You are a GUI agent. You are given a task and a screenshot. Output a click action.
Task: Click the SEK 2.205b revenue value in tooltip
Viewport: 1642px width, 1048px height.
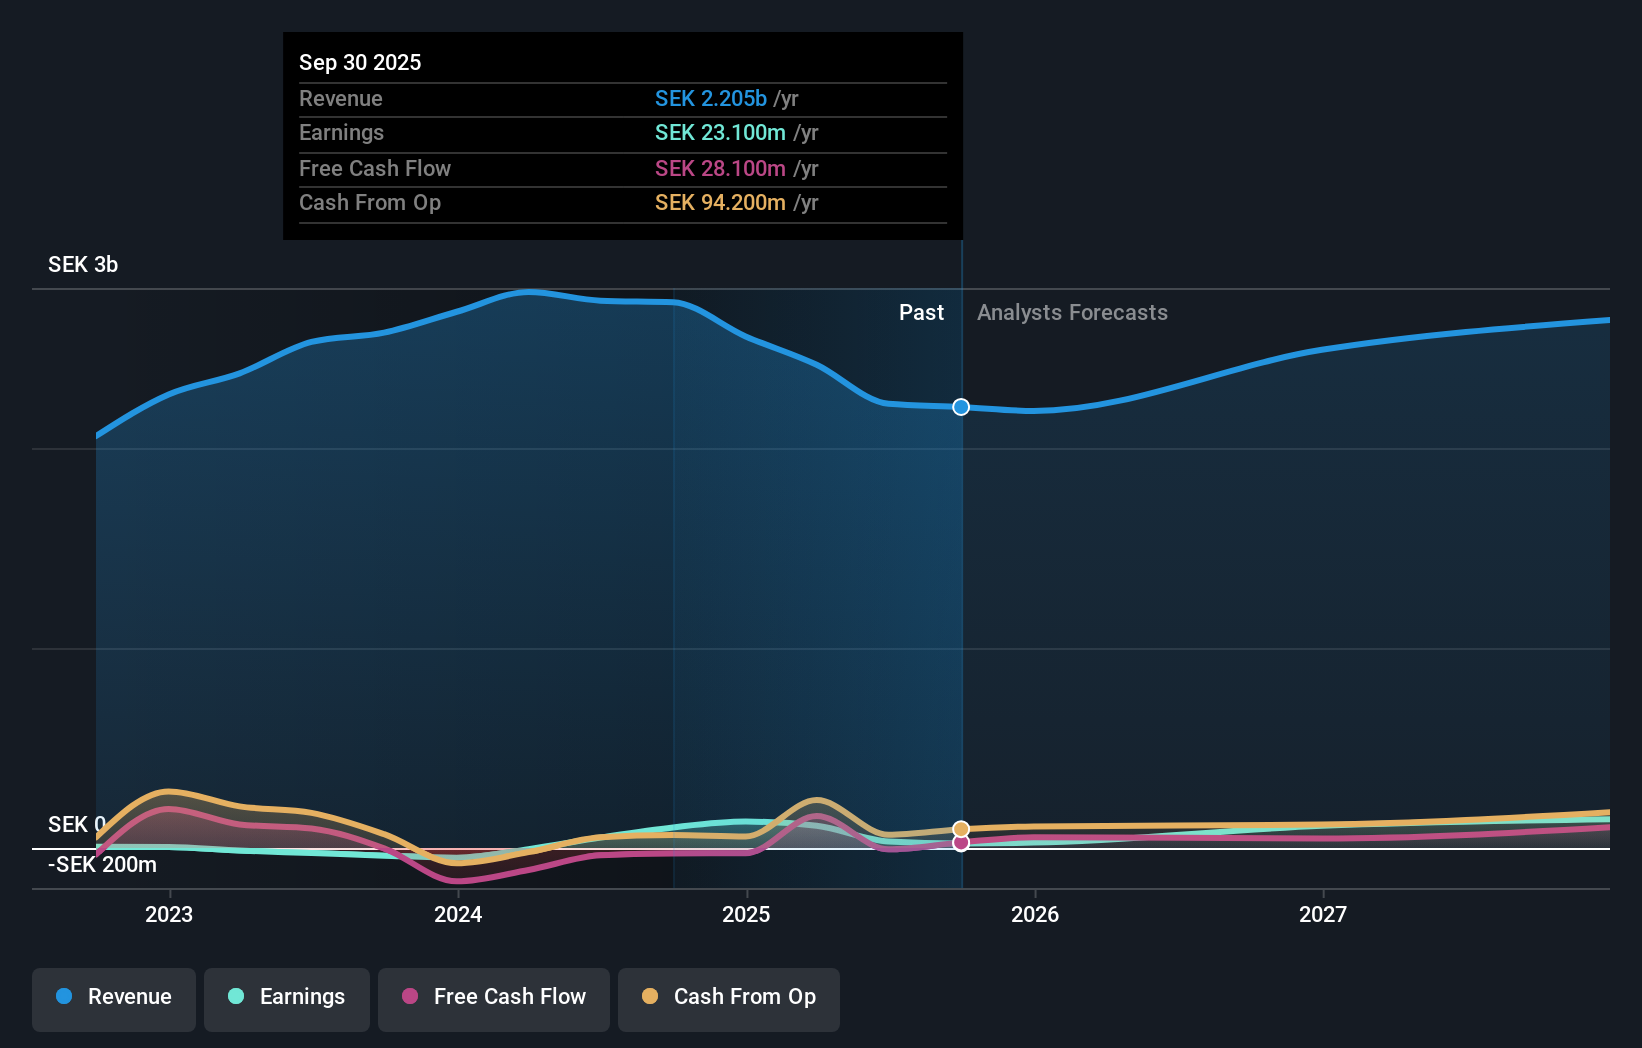coord(712,98)
